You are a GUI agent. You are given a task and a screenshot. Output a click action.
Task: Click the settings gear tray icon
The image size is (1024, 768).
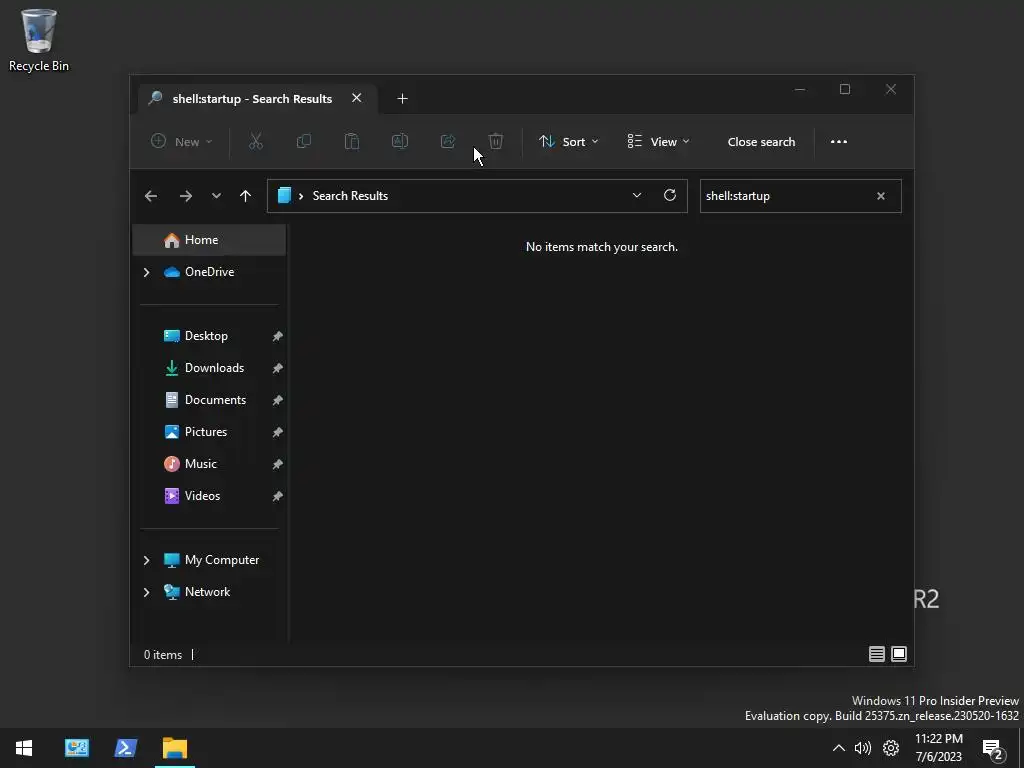click(891, 748)
